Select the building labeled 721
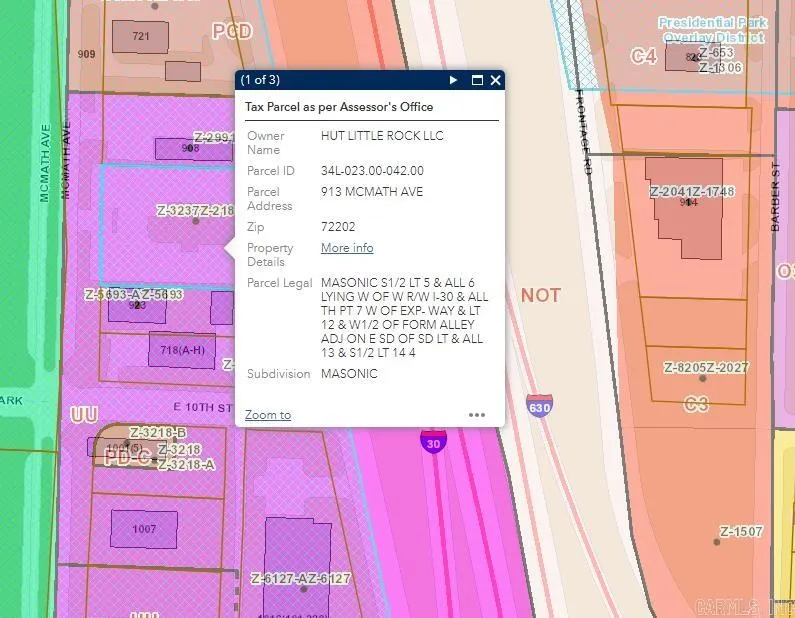The width and height of the screenshot is (795, 618). tap(140, 37)
